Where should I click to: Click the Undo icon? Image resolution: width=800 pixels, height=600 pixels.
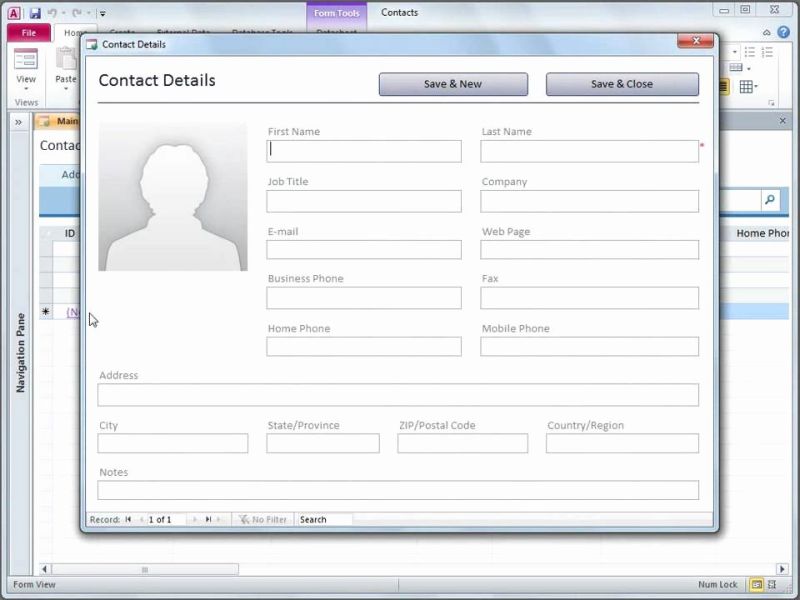(54, 12)
